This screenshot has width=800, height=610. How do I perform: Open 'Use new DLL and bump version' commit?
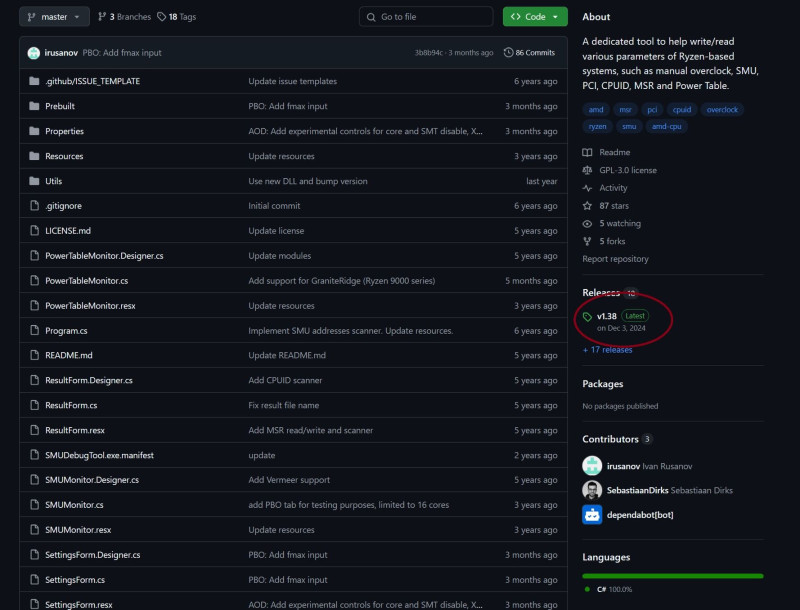click(308, 181)
